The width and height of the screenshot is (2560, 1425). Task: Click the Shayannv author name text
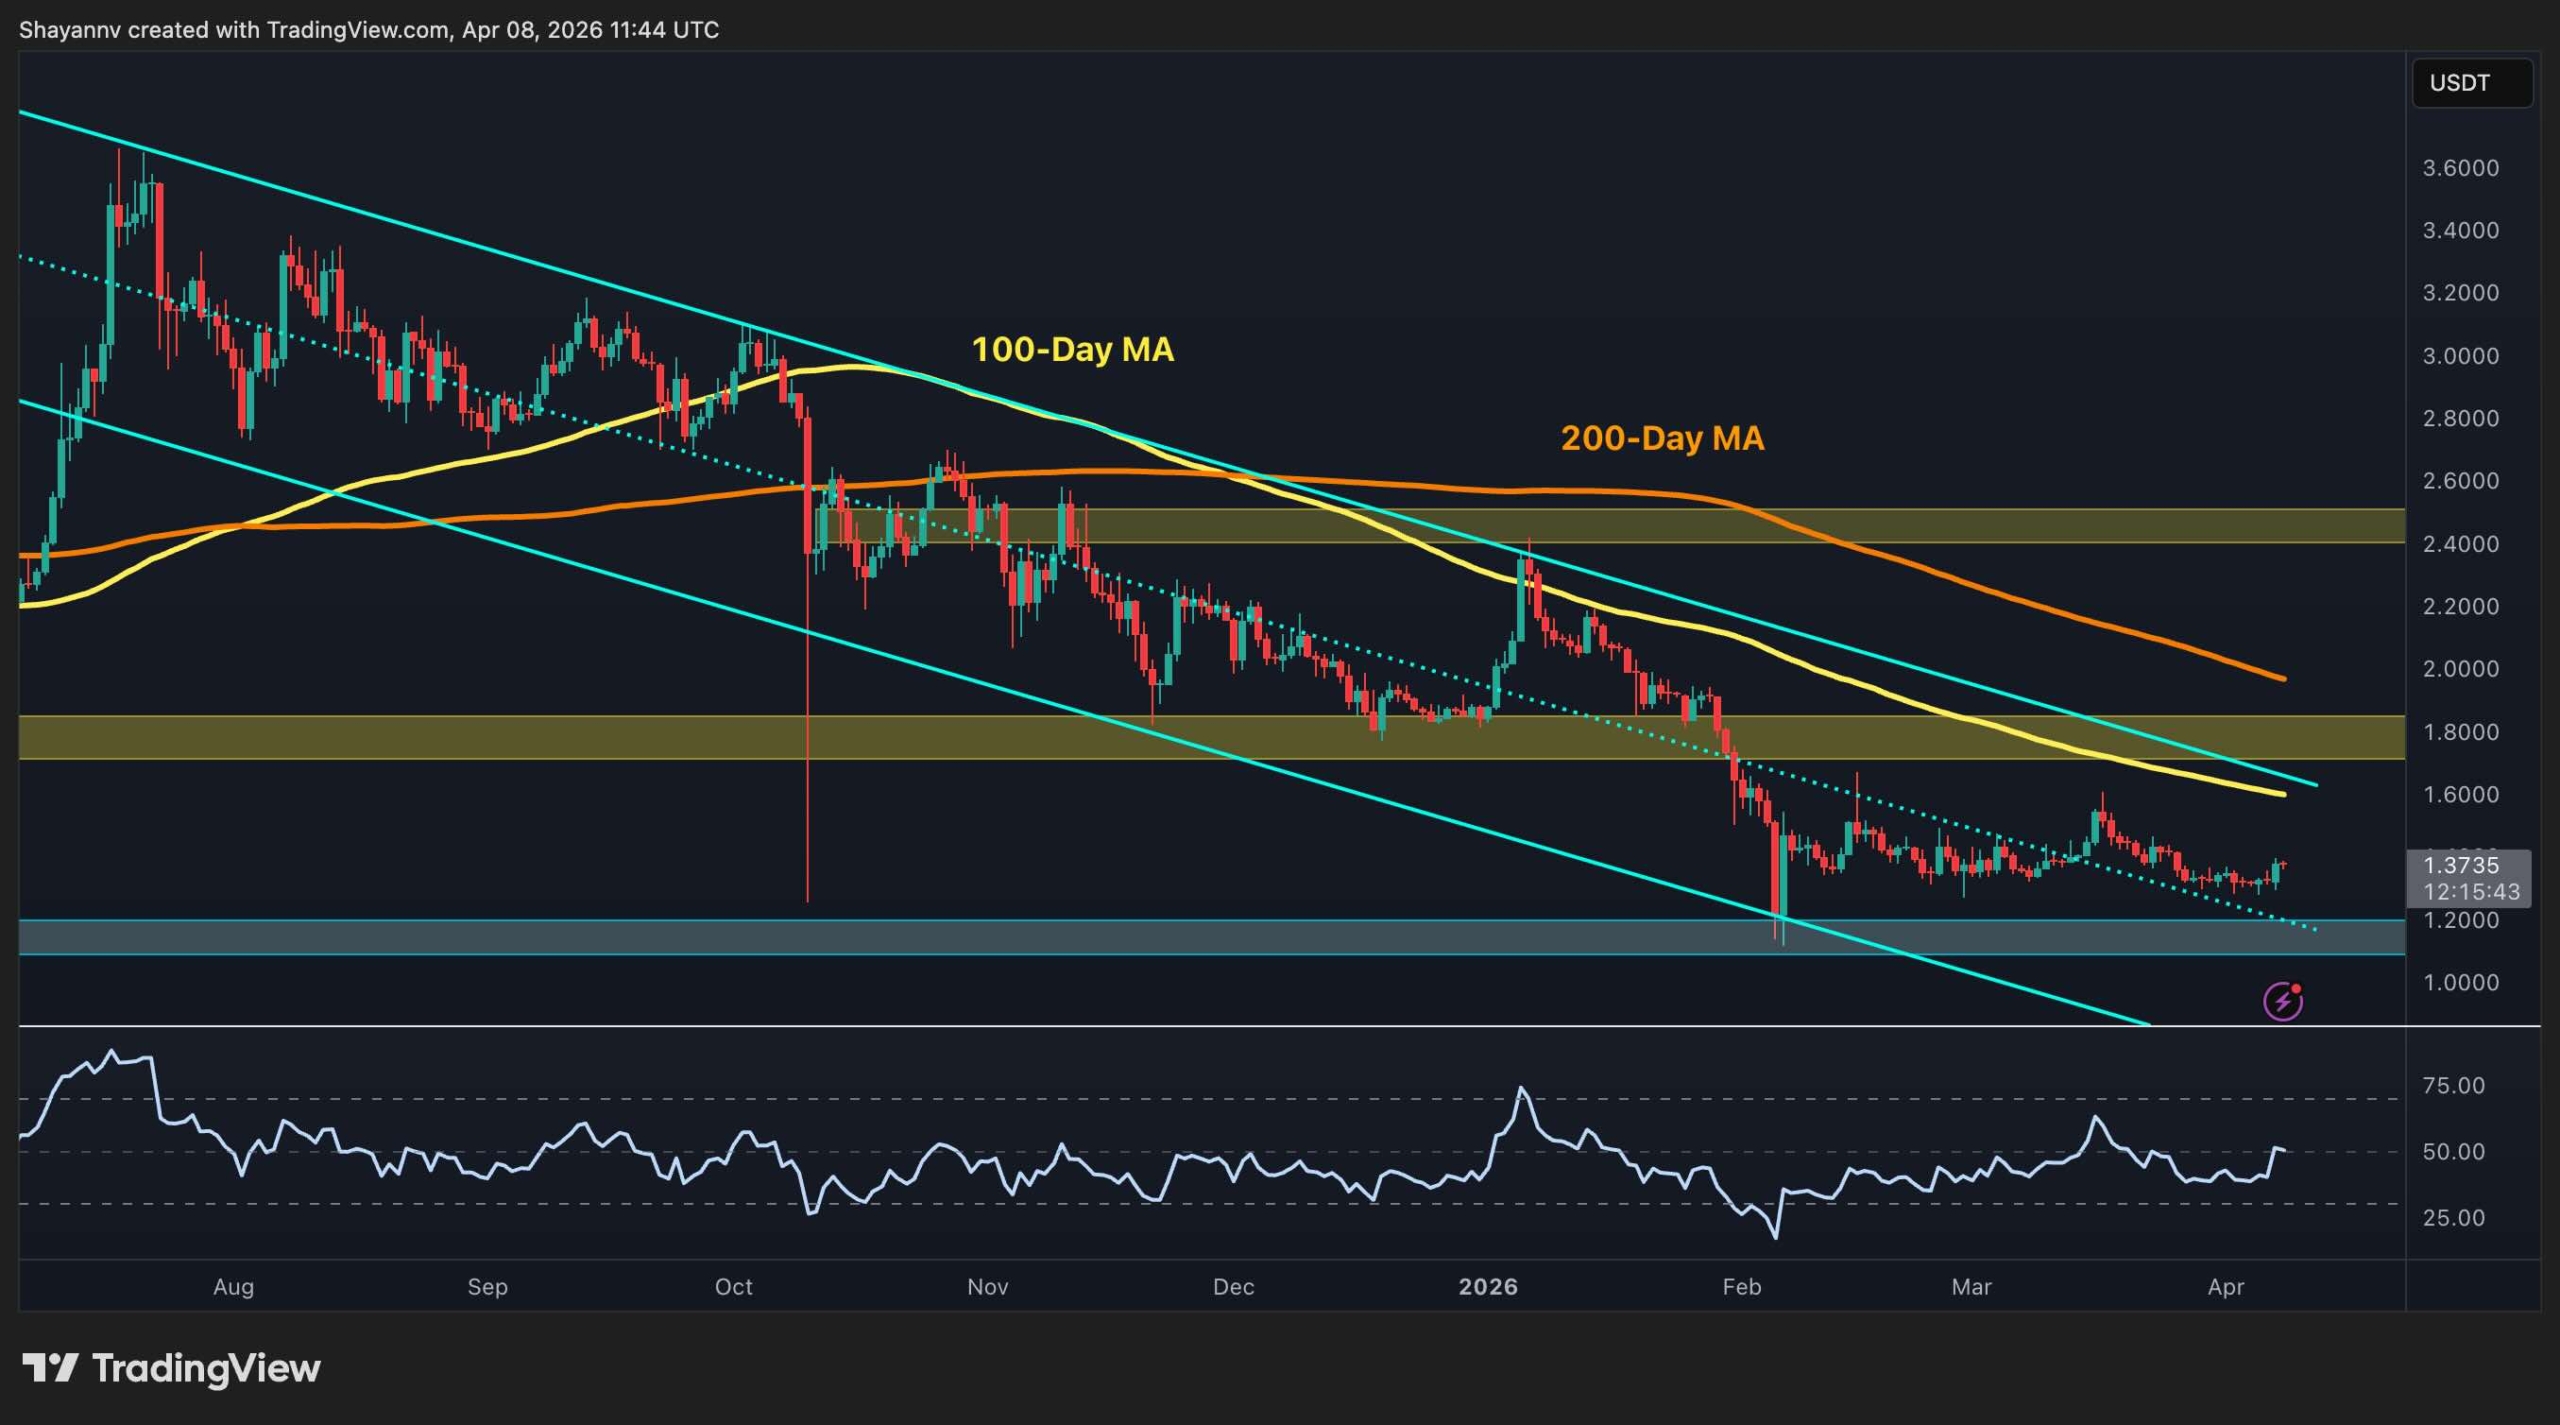(x=70, y=30)
